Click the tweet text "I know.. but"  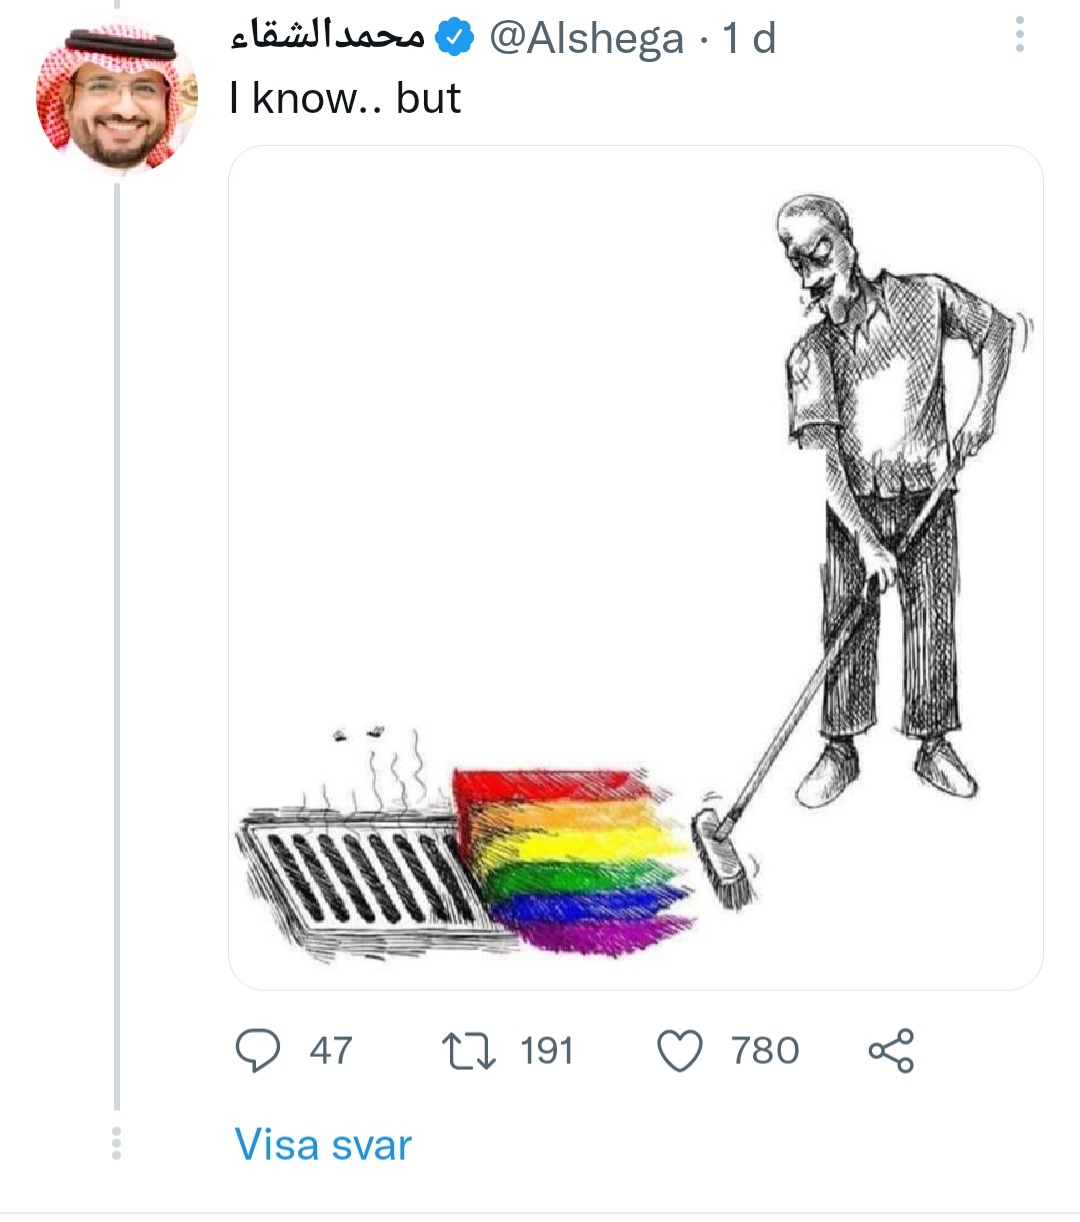[x=345, y=98]
